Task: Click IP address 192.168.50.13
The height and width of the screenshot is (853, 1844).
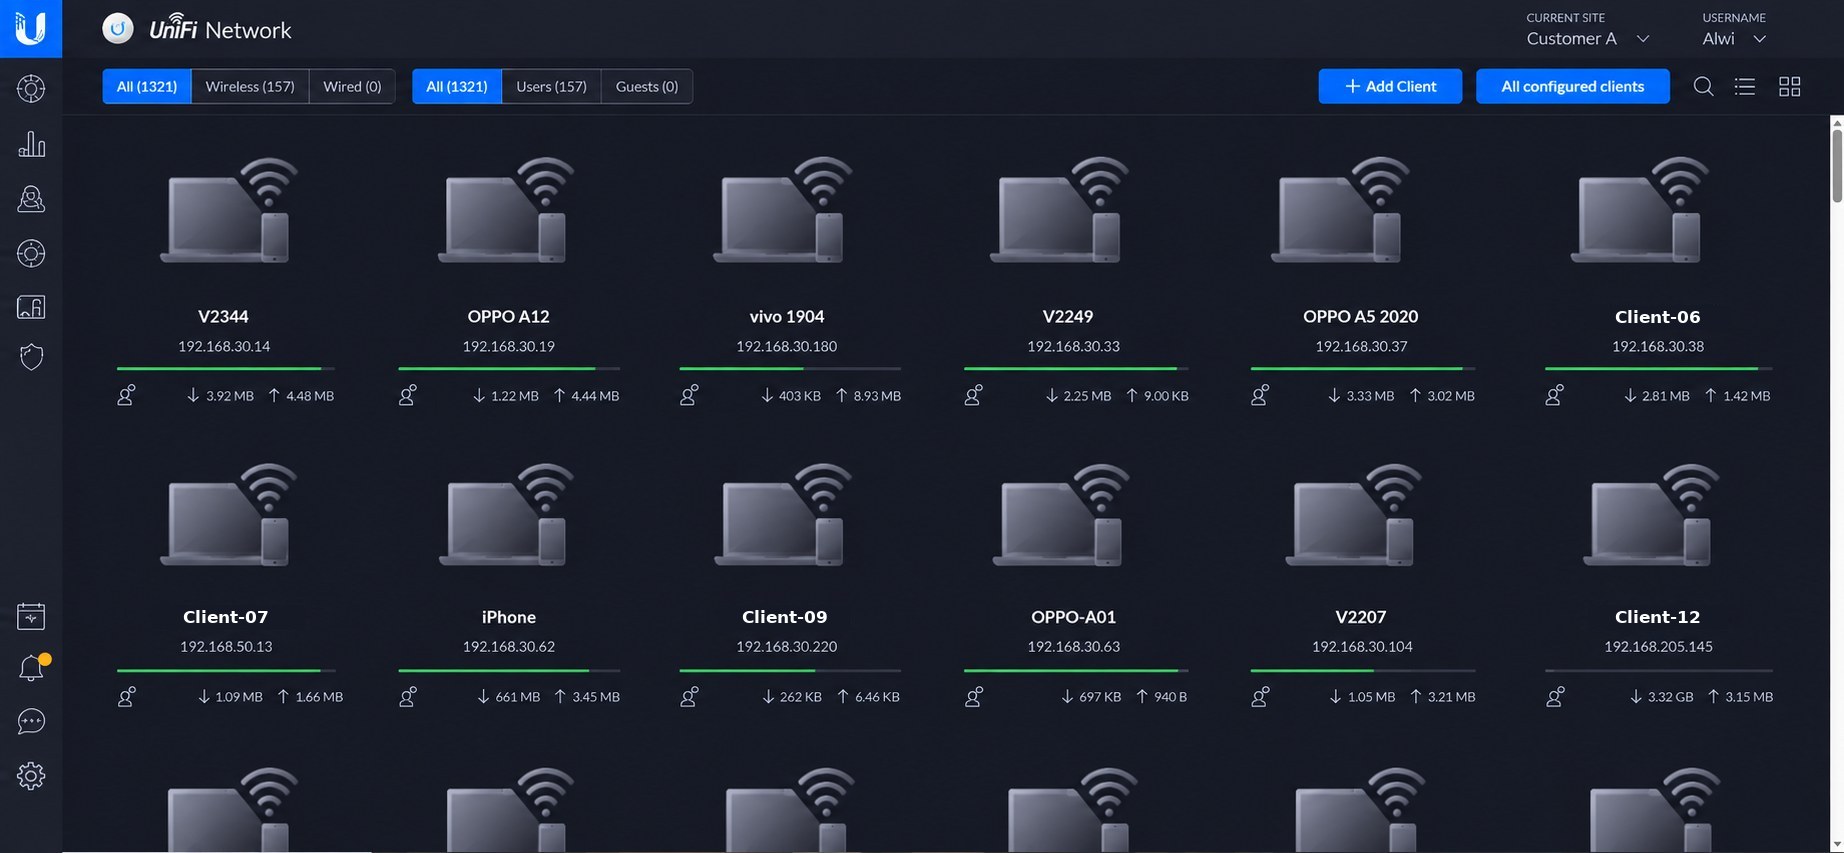Action: tap(226, 647)
